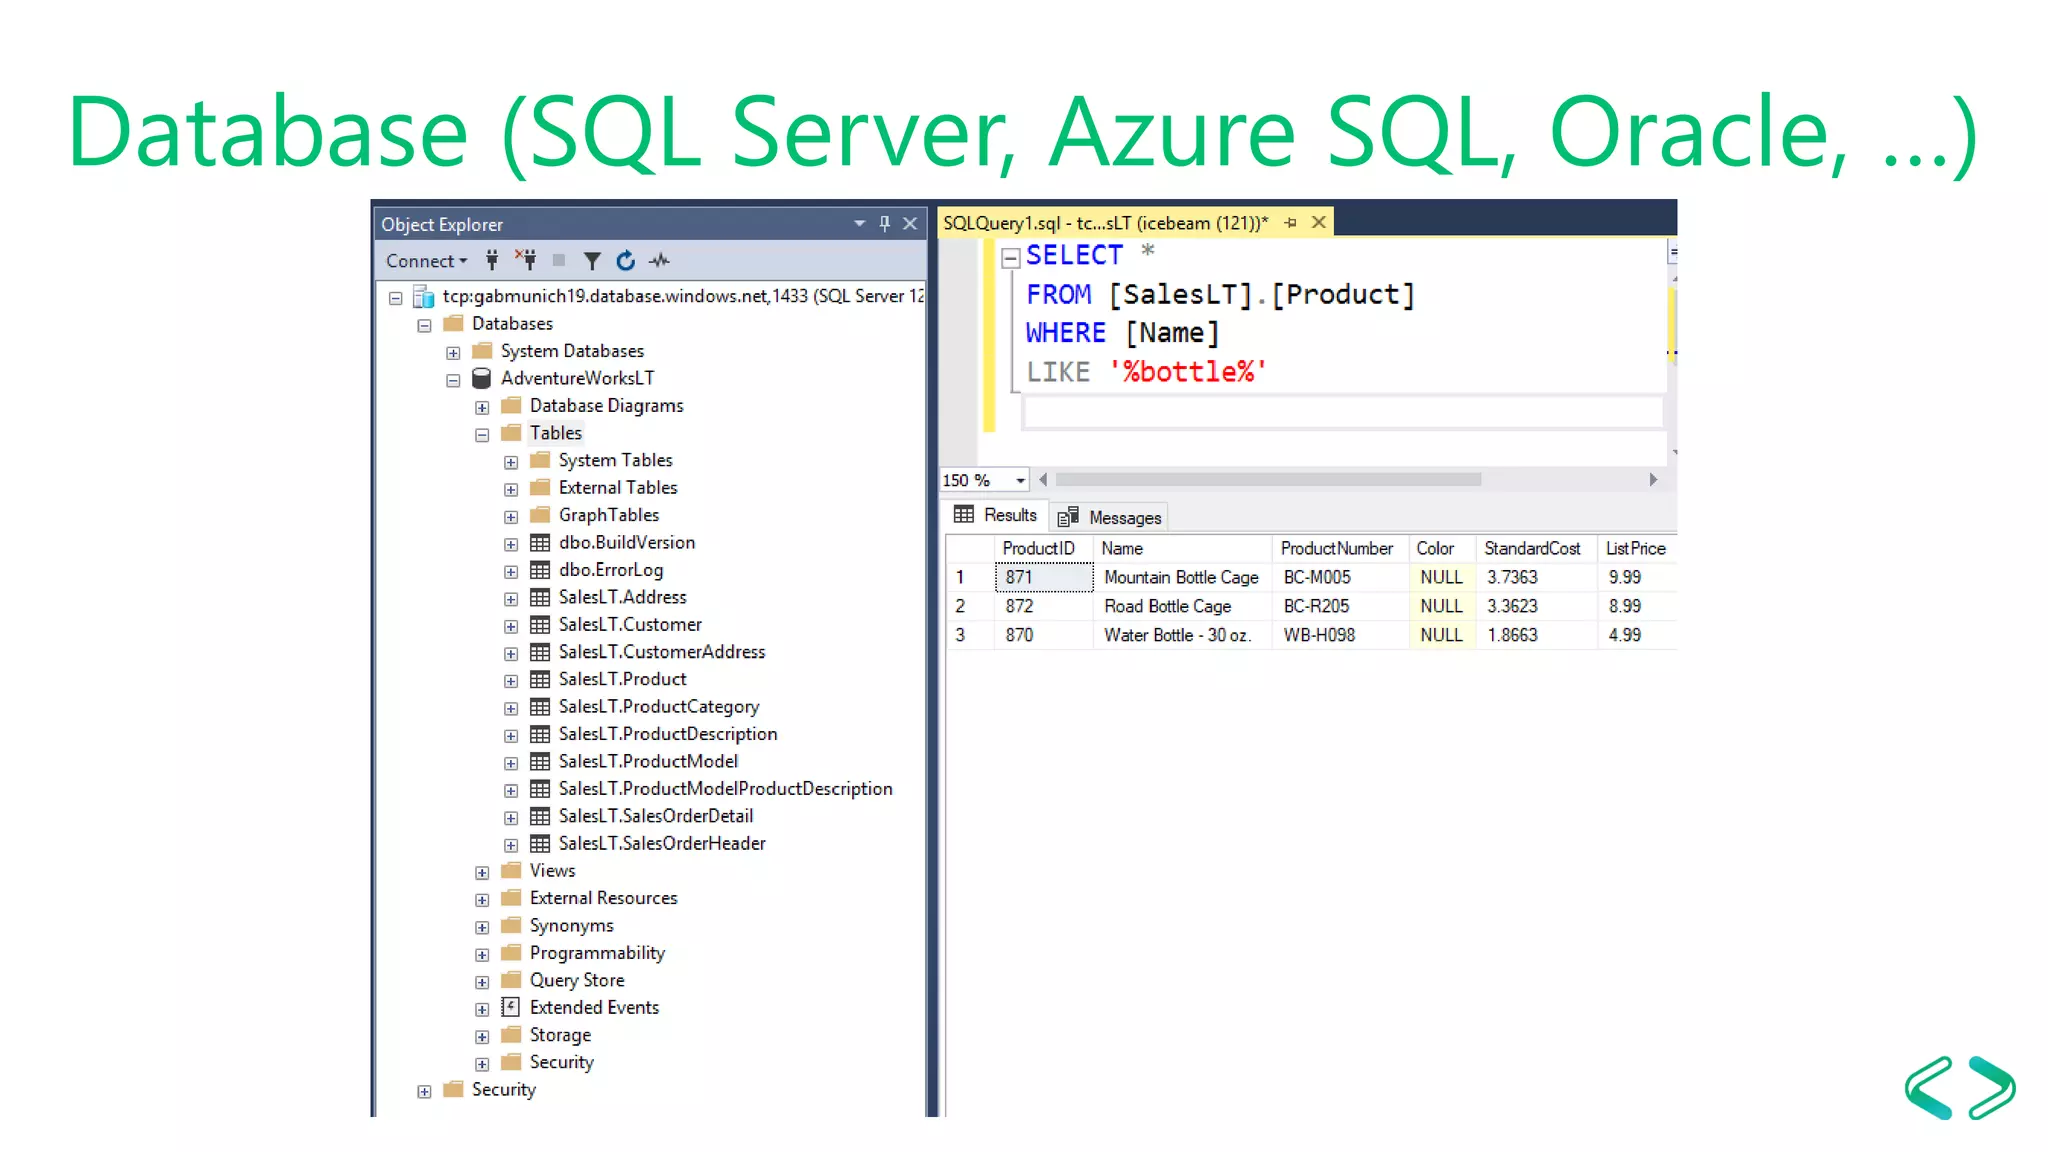
Task: Click the Filter funnel icon
Action: tap(592, 261)
